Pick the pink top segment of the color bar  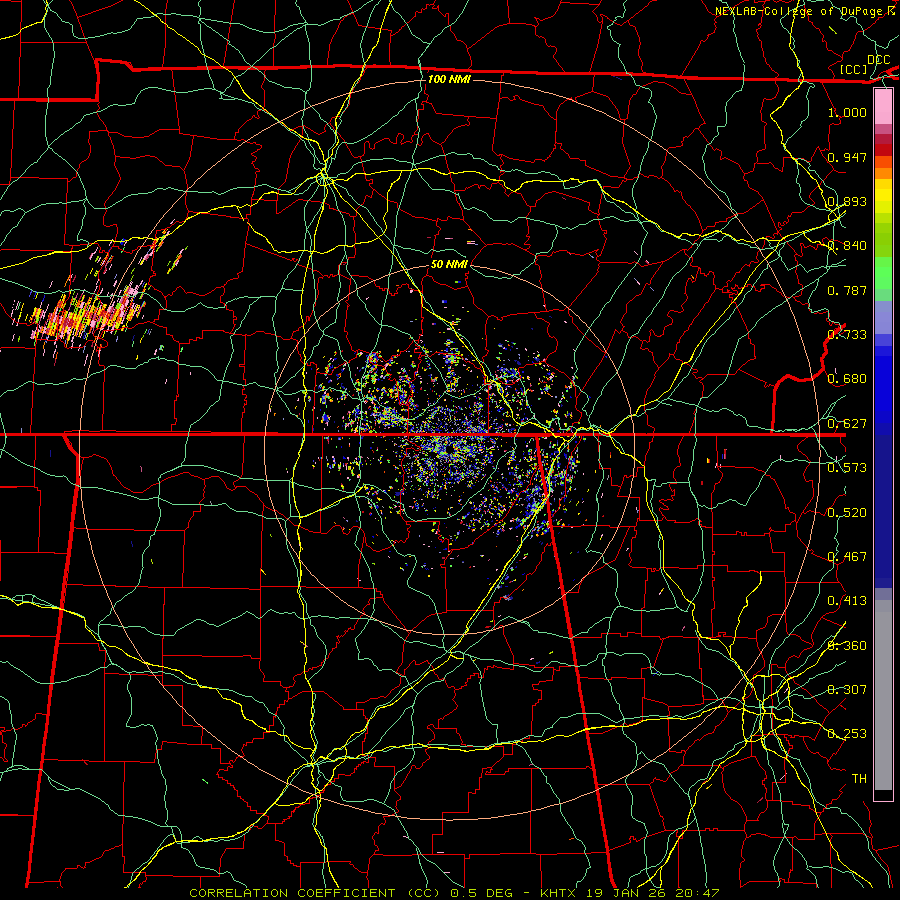883,107
